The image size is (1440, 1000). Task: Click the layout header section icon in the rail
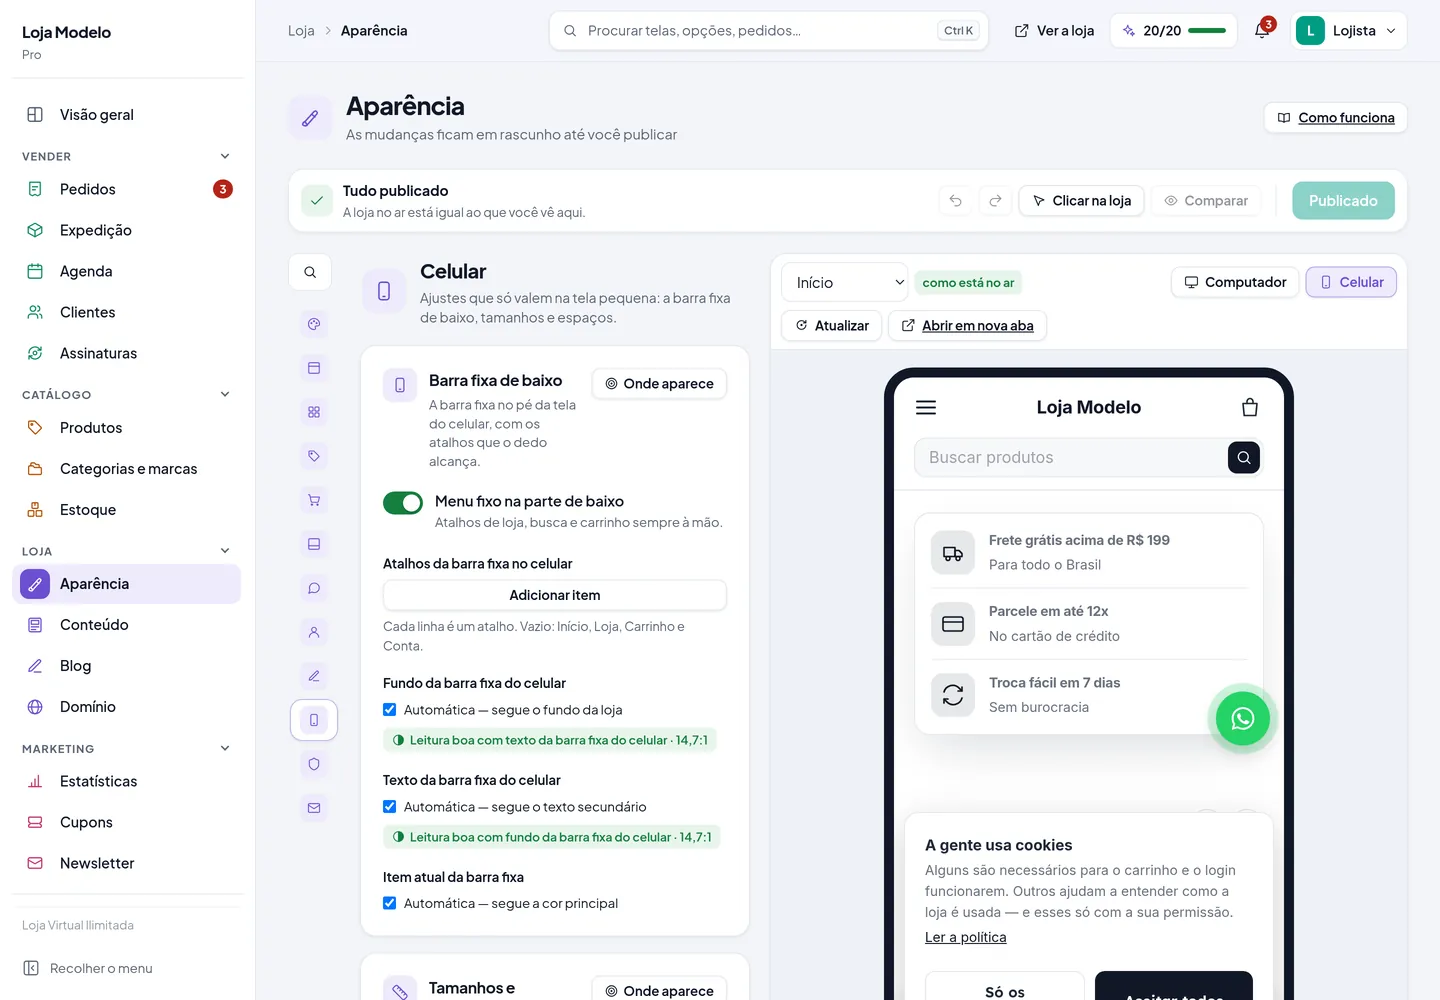[314, 368]
